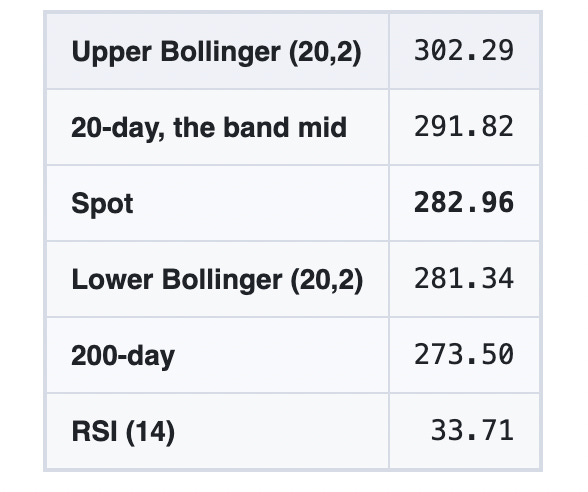Image resolution: width=588 pixels, height=492 pixels.
Task: Select the 302.29 value cell
Action: tap(464, 51)
